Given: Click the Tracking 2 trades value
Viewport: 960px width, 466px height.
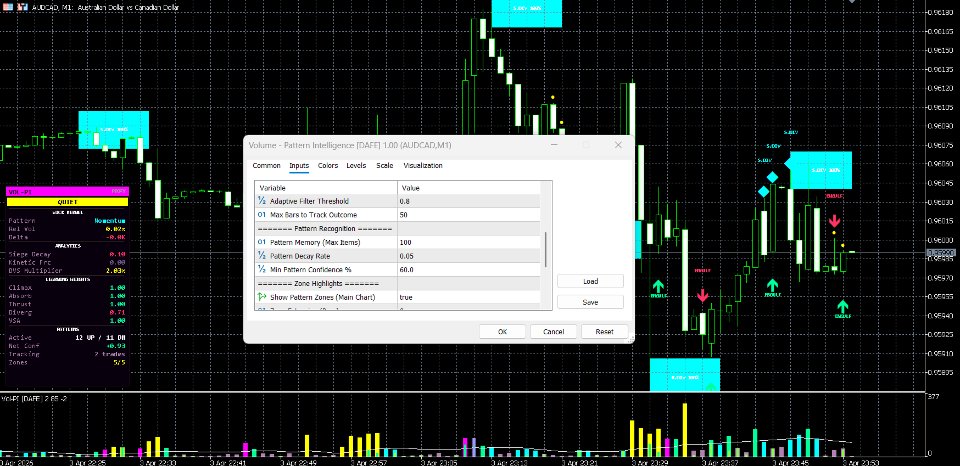Looking at the screenshot, I should tap(110, 354).
